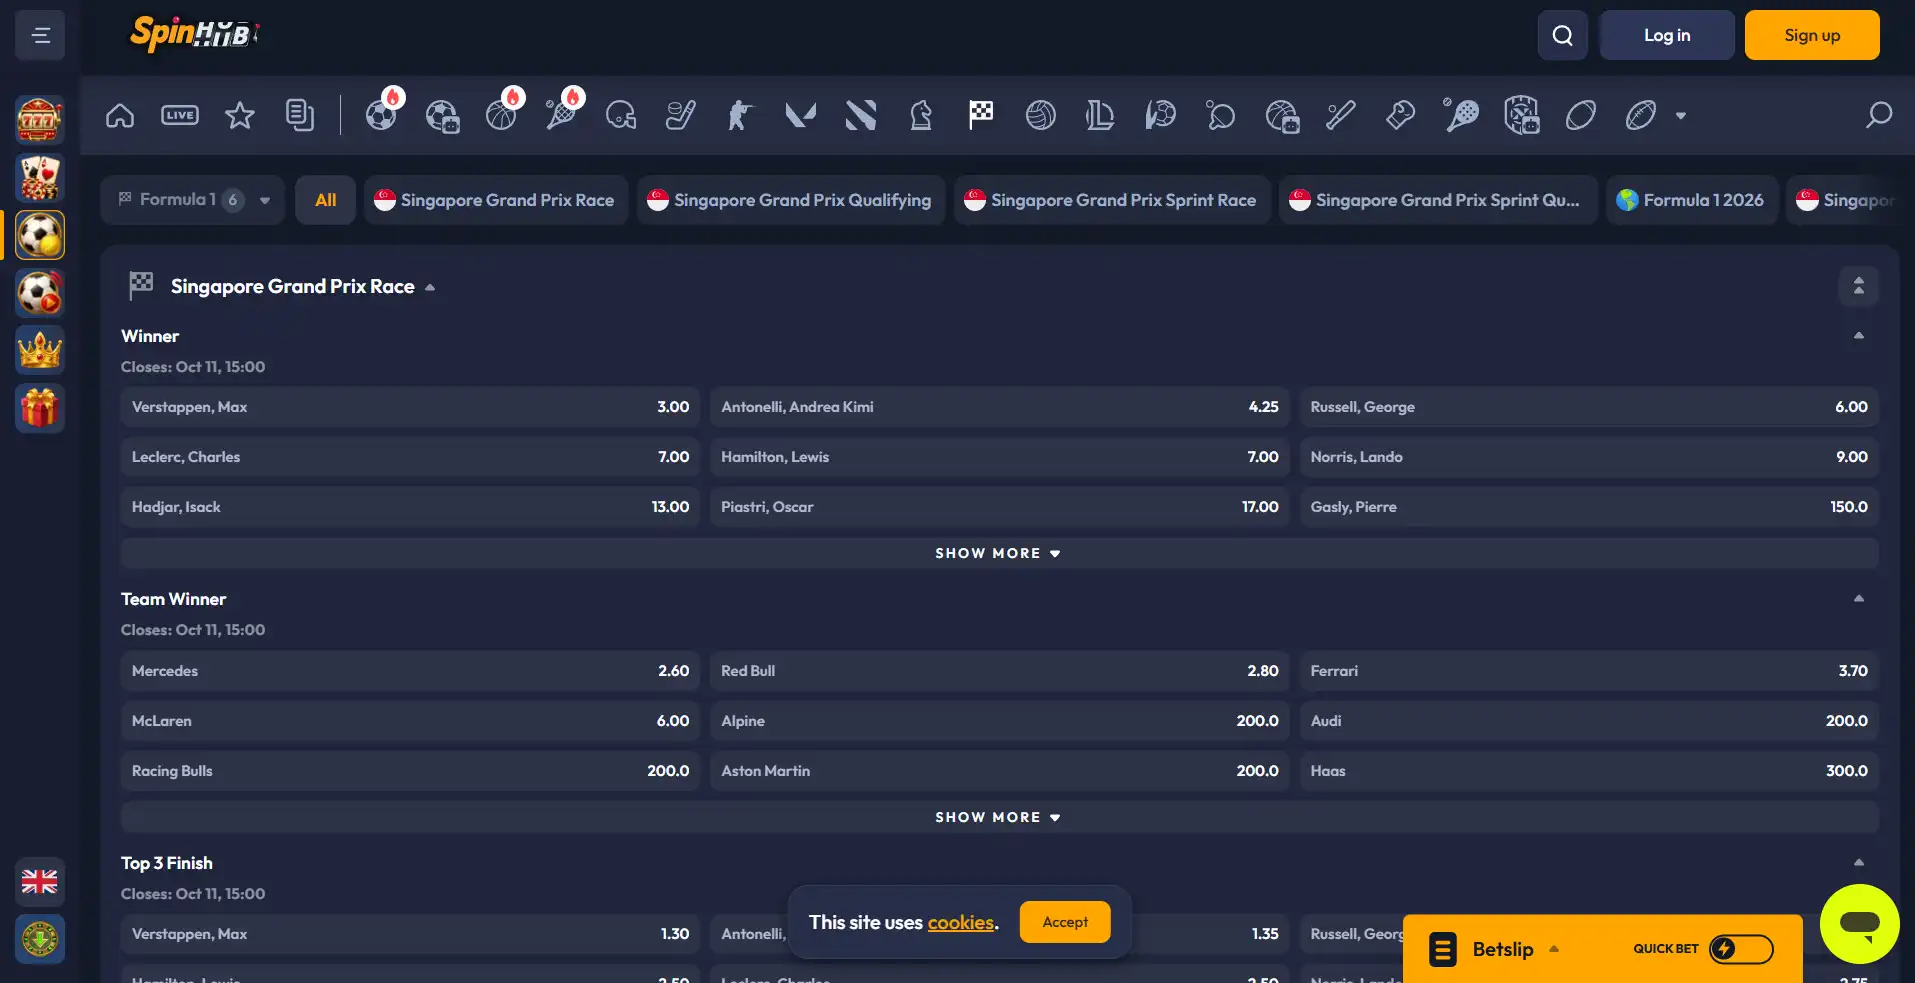Go to the Home sports icon
1915x983 pixels.
point(120,116)
